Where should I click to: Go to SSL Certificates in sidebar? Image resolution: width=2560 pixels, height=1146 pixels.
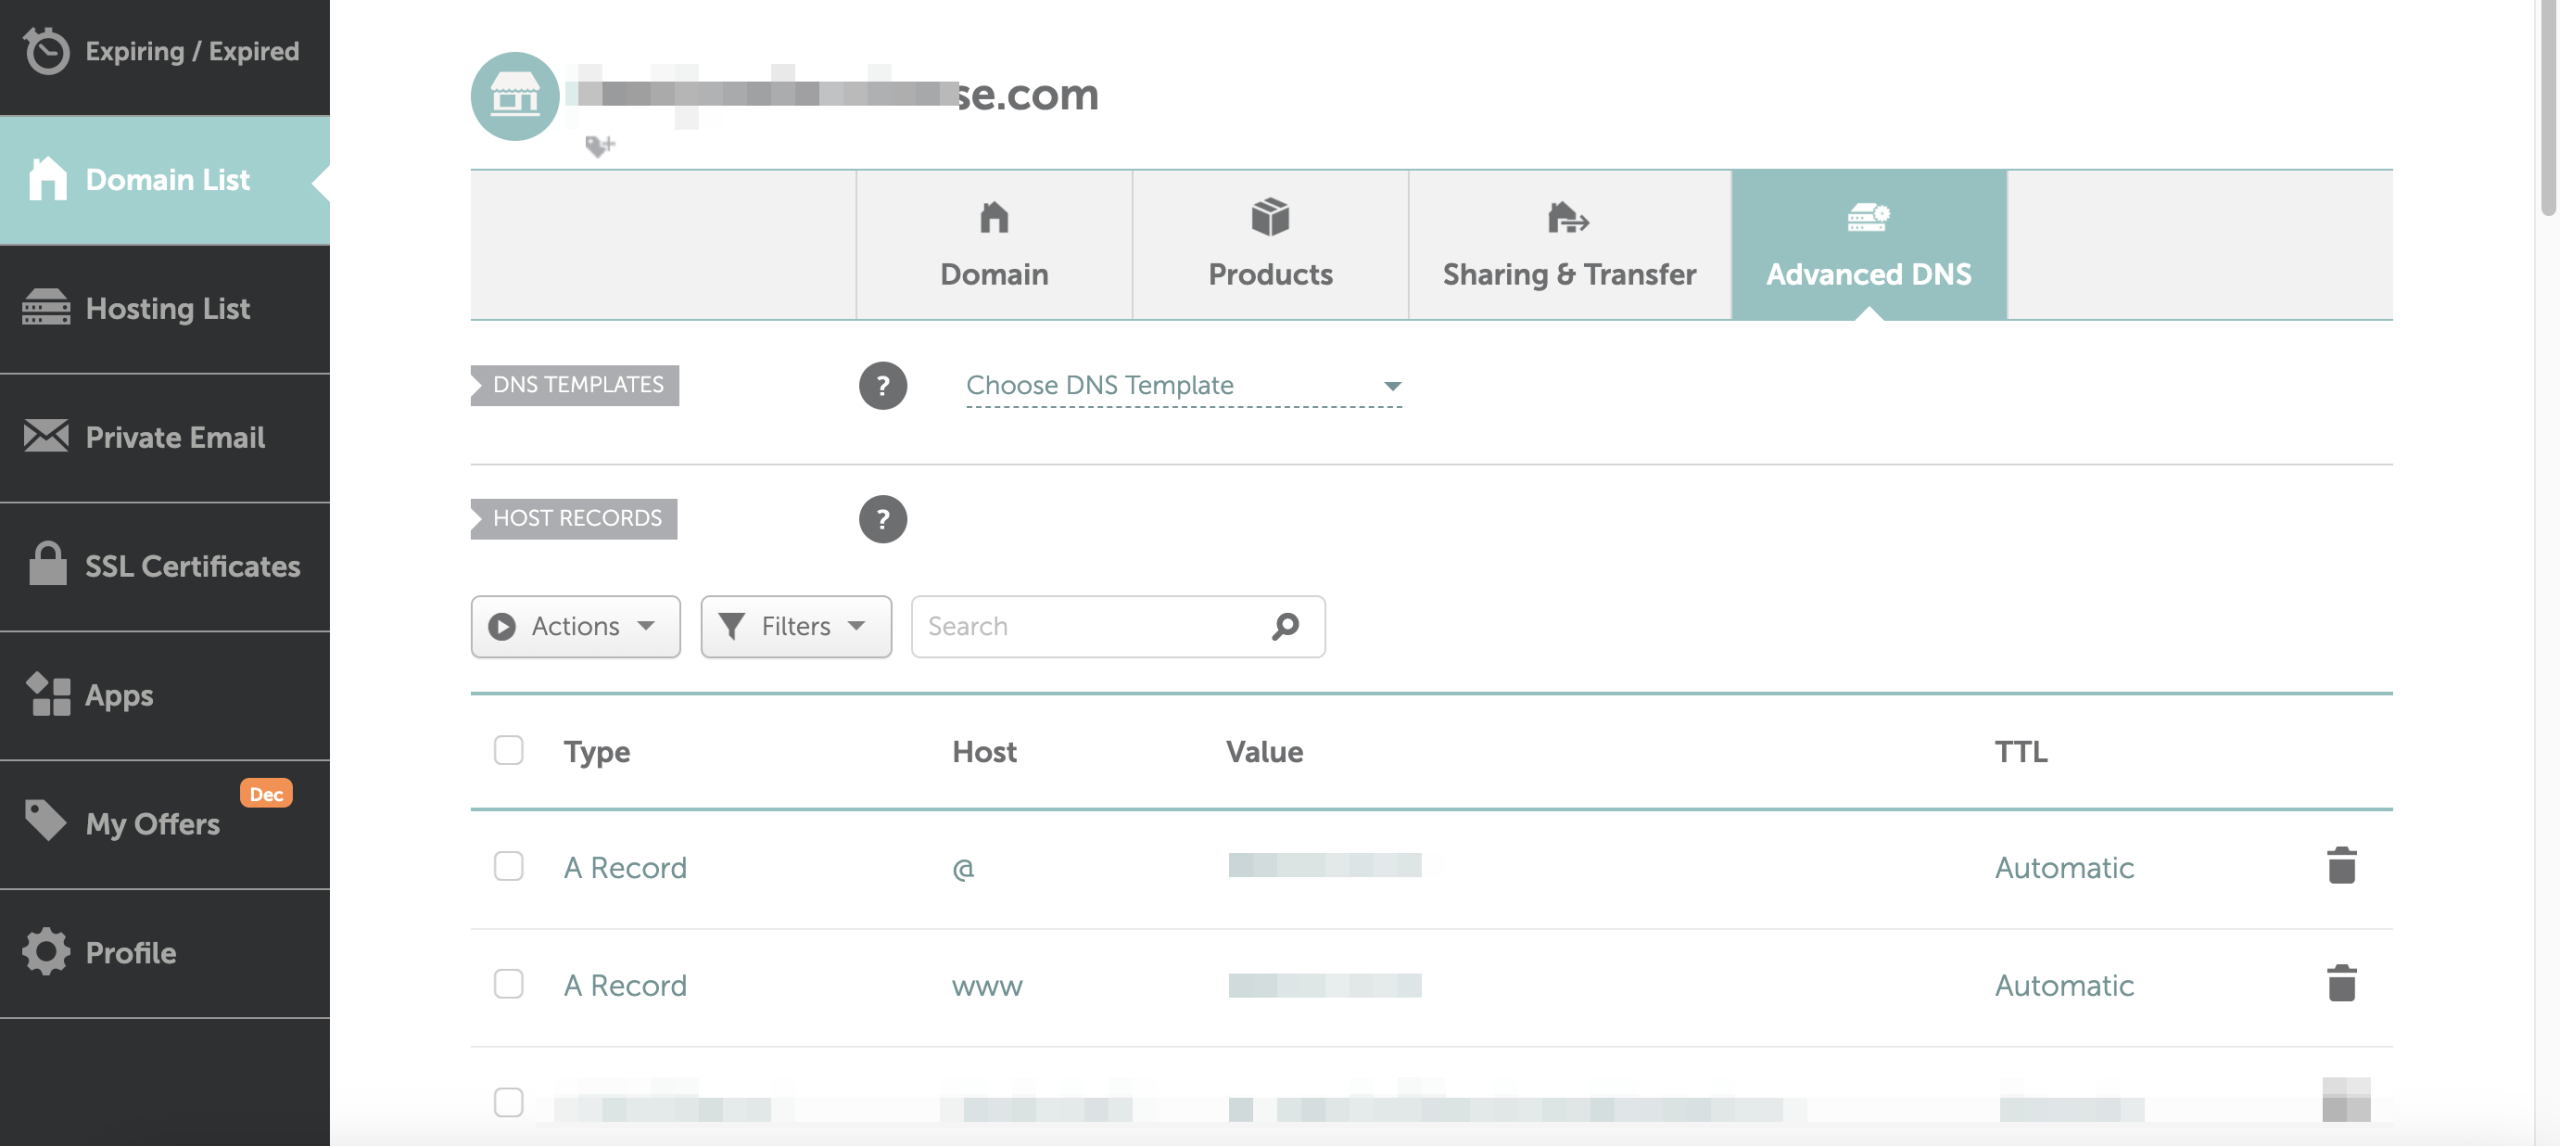(x=165, y=566)
